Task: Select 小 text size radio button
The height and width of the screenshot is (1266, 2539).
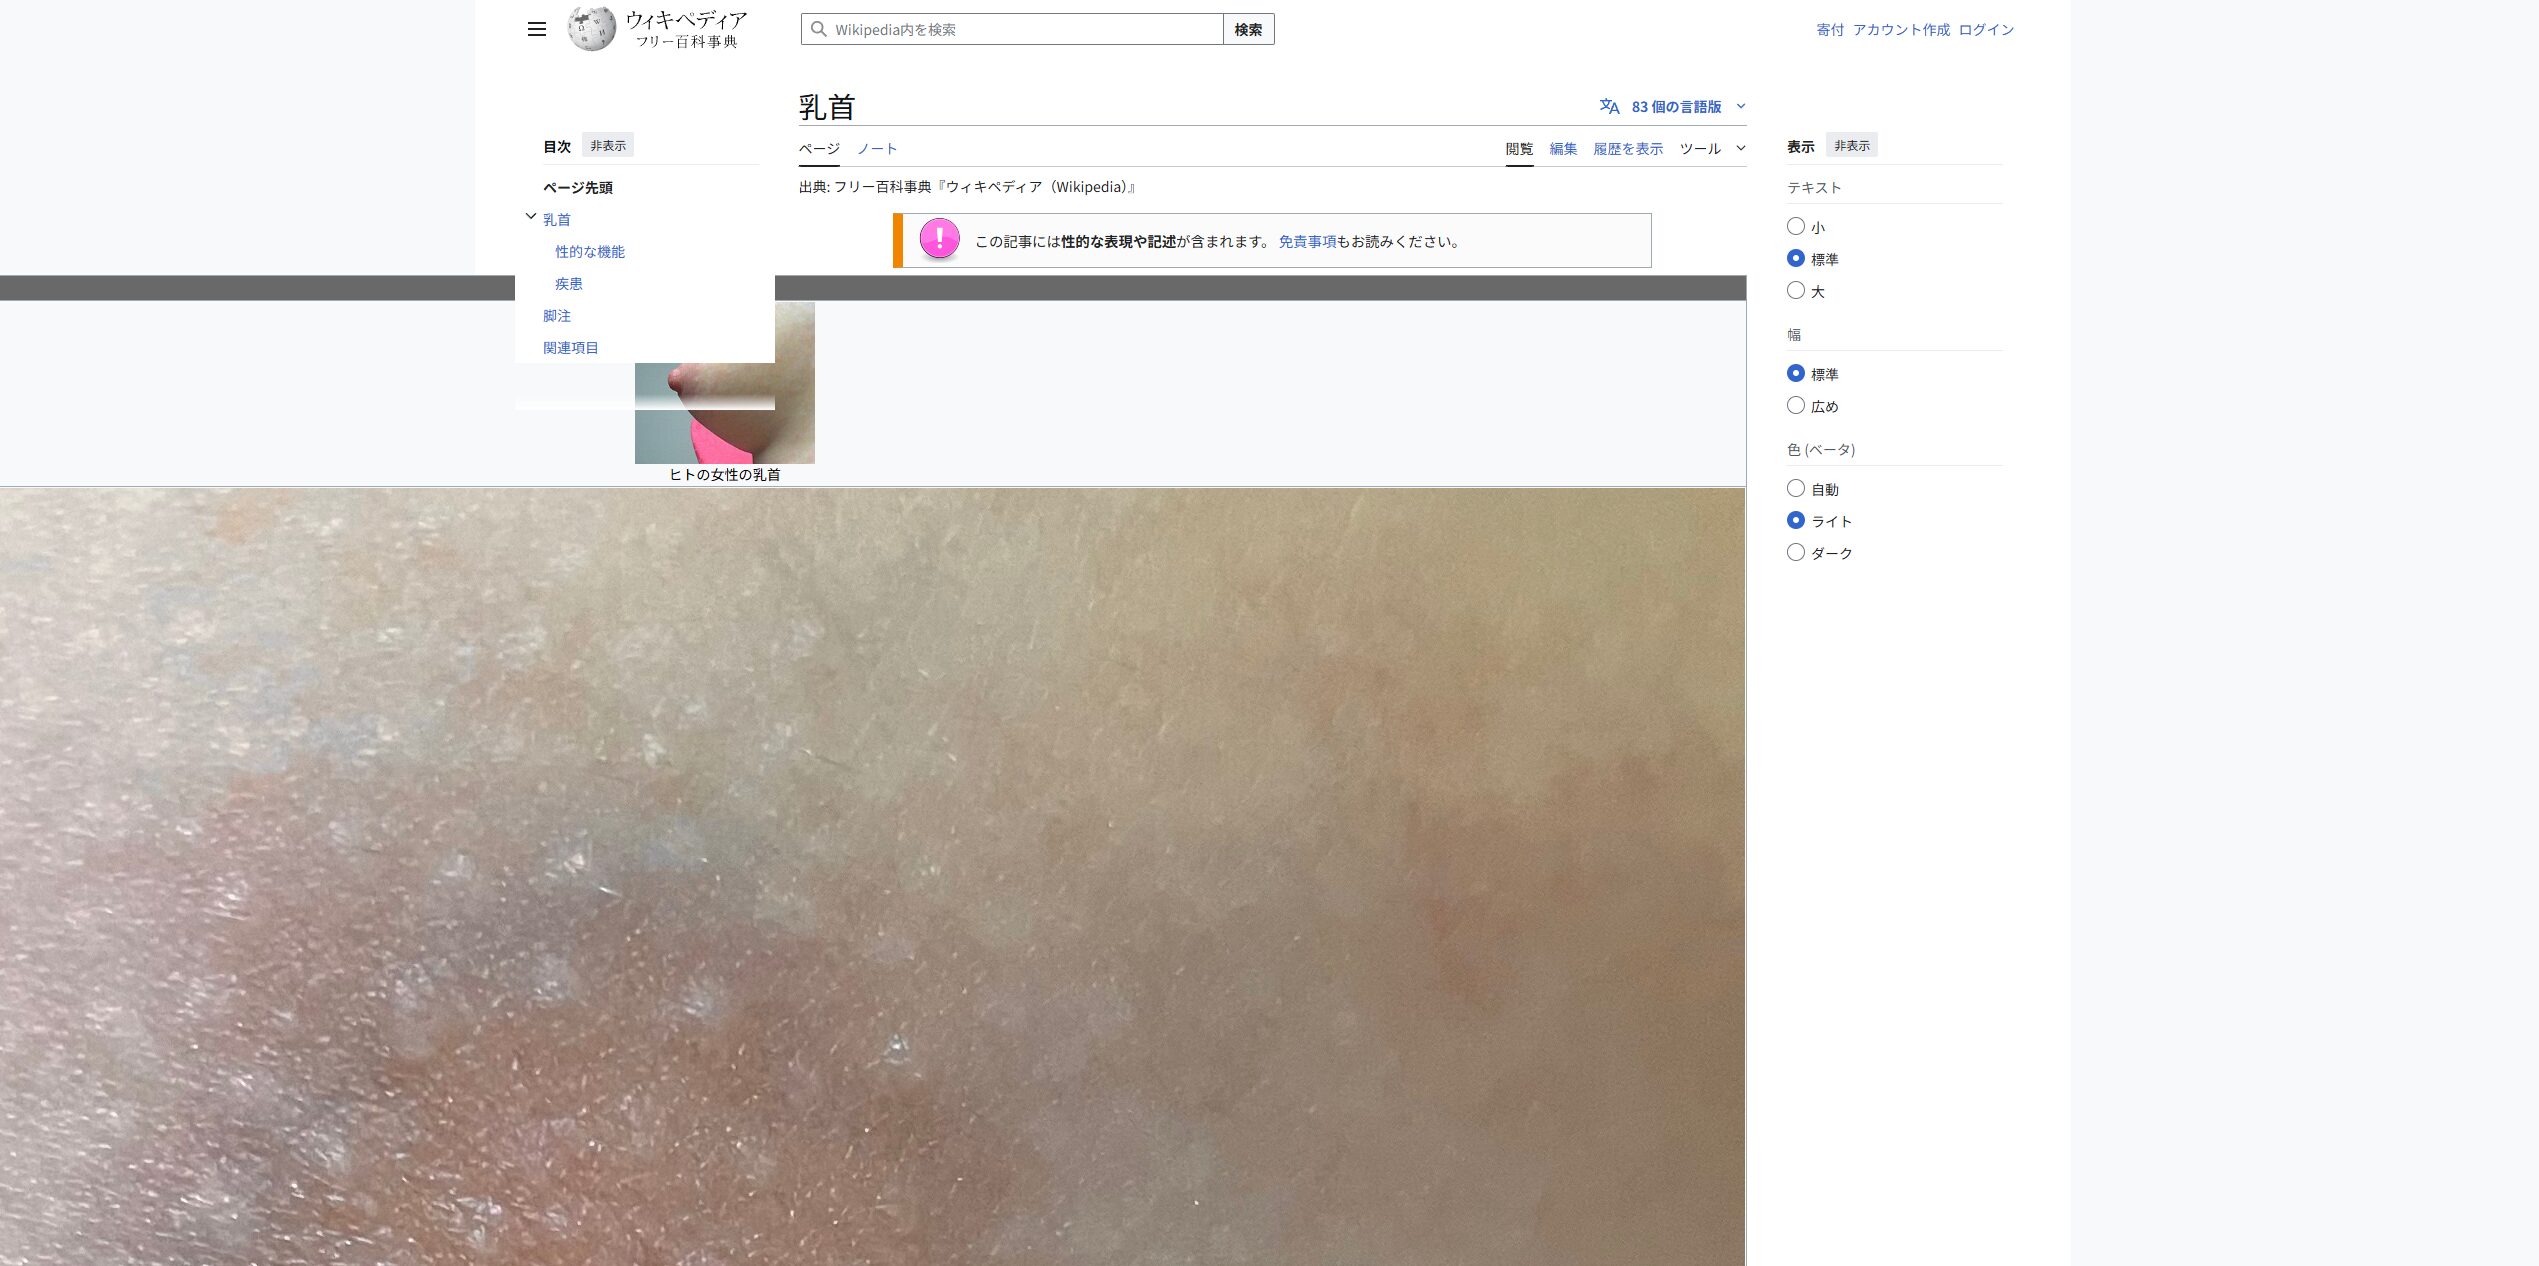Action: tap(1796, 227)
